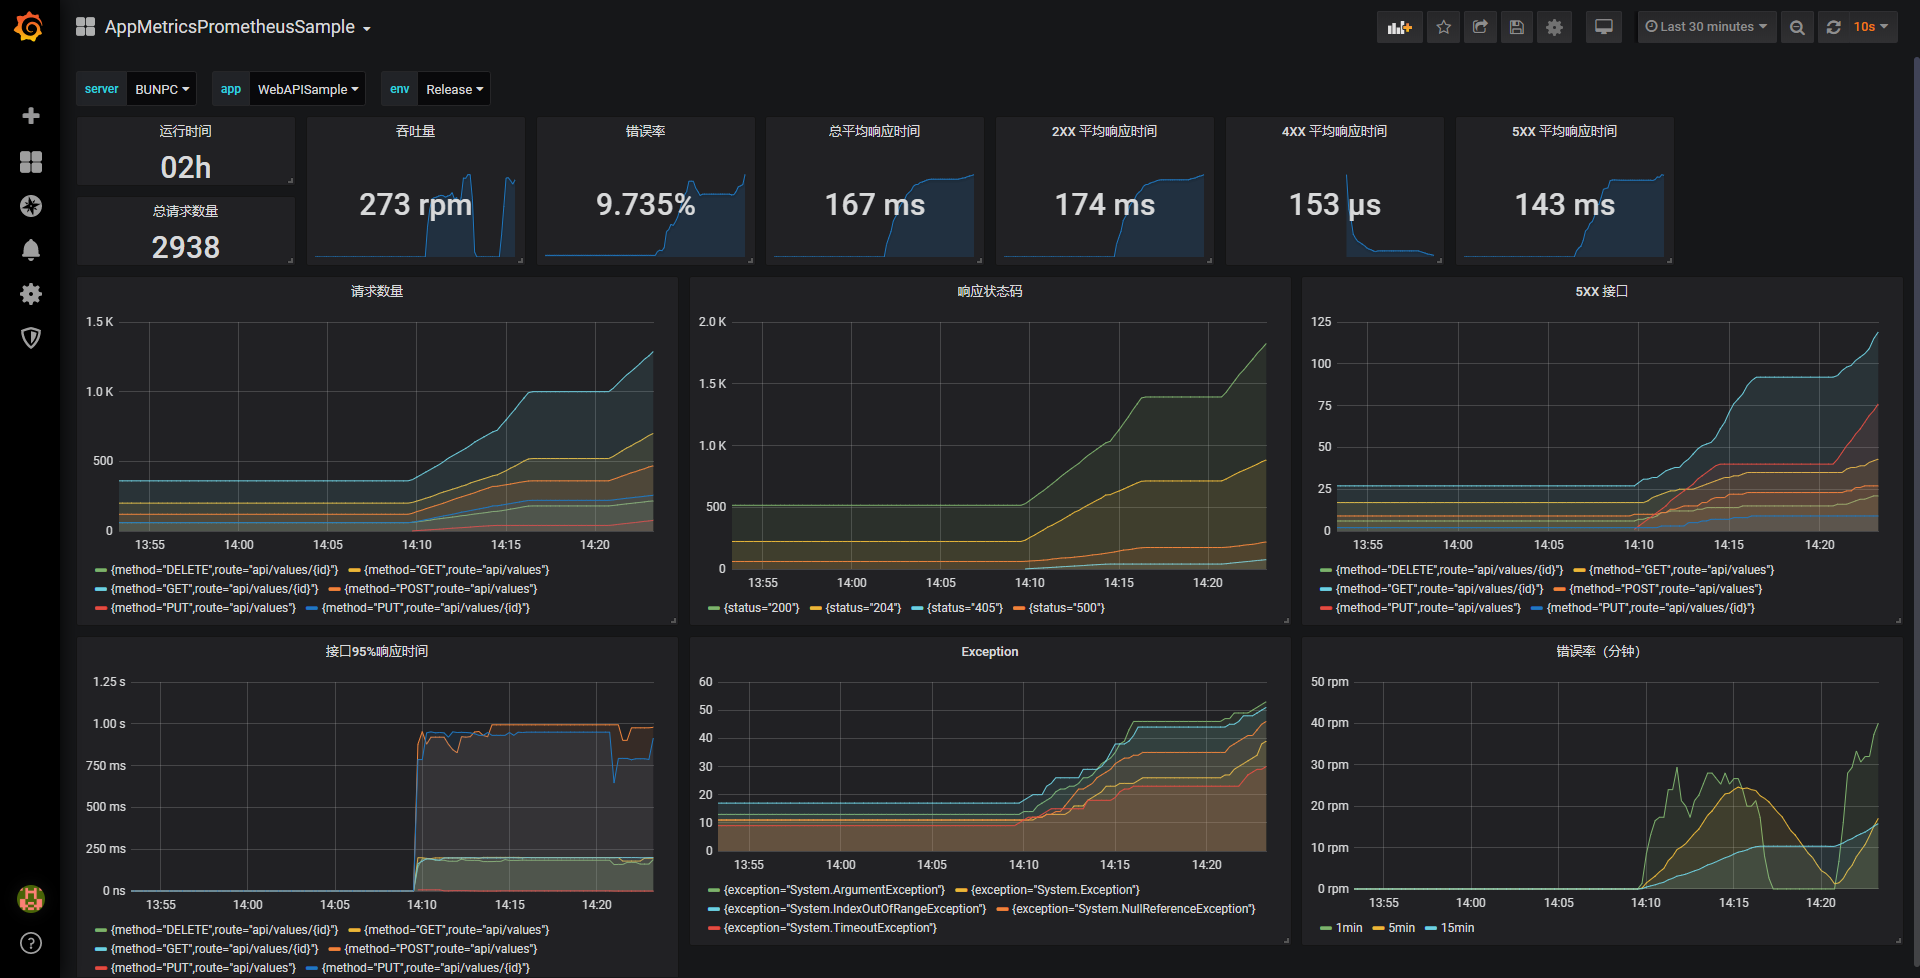Open the Last 30 minutes time picker
This screenshot has width=1920, height=978.
(1706, 27)
